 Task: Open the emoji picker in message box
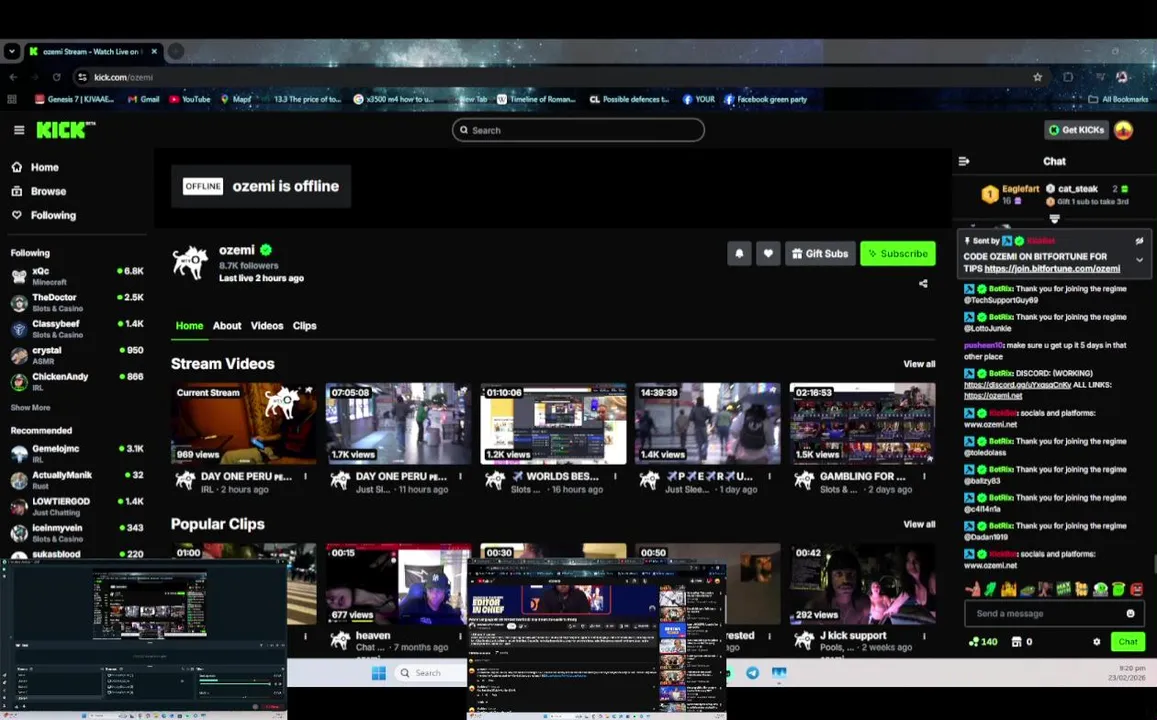click(1130, 613)
